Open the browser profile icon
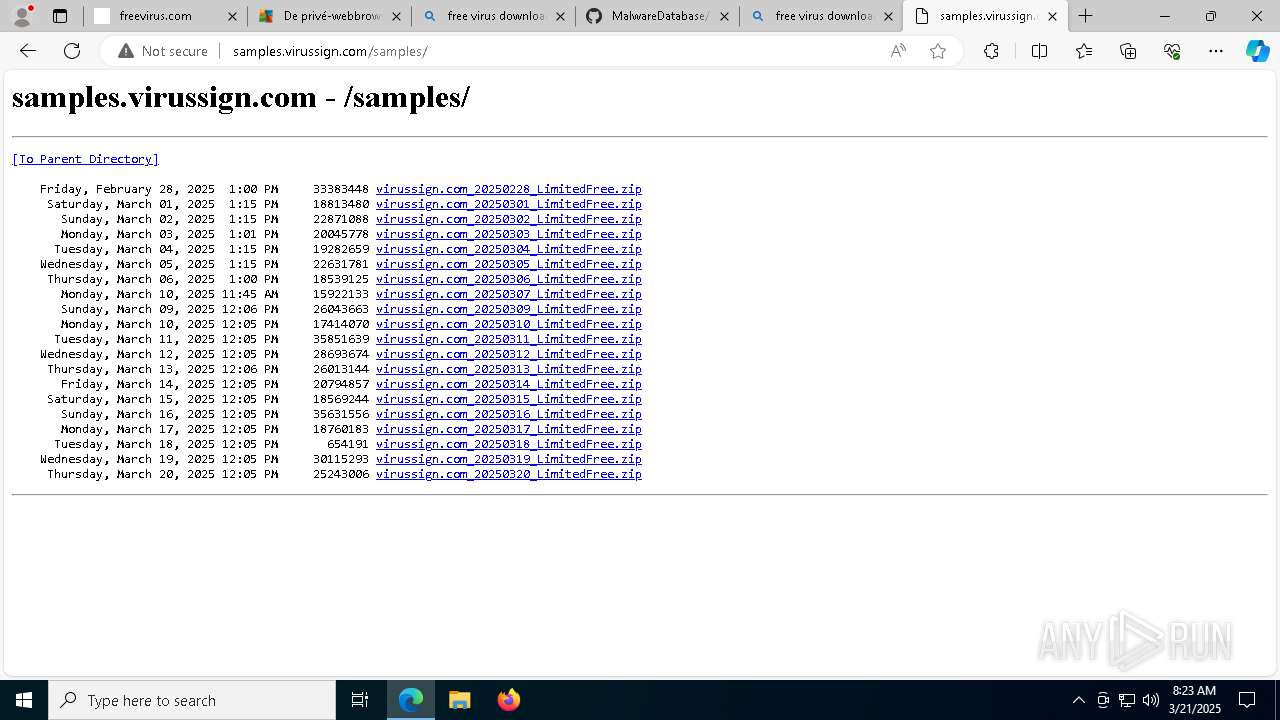Image resolution: width=1280 pixels, height=720 pixels. [22, 16]
